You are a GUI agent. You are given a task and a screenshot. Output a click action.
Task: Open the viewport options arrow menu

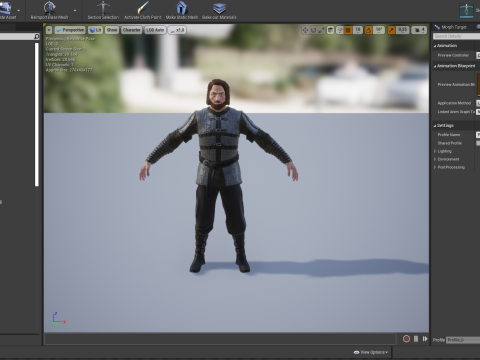tap(49, 30)
